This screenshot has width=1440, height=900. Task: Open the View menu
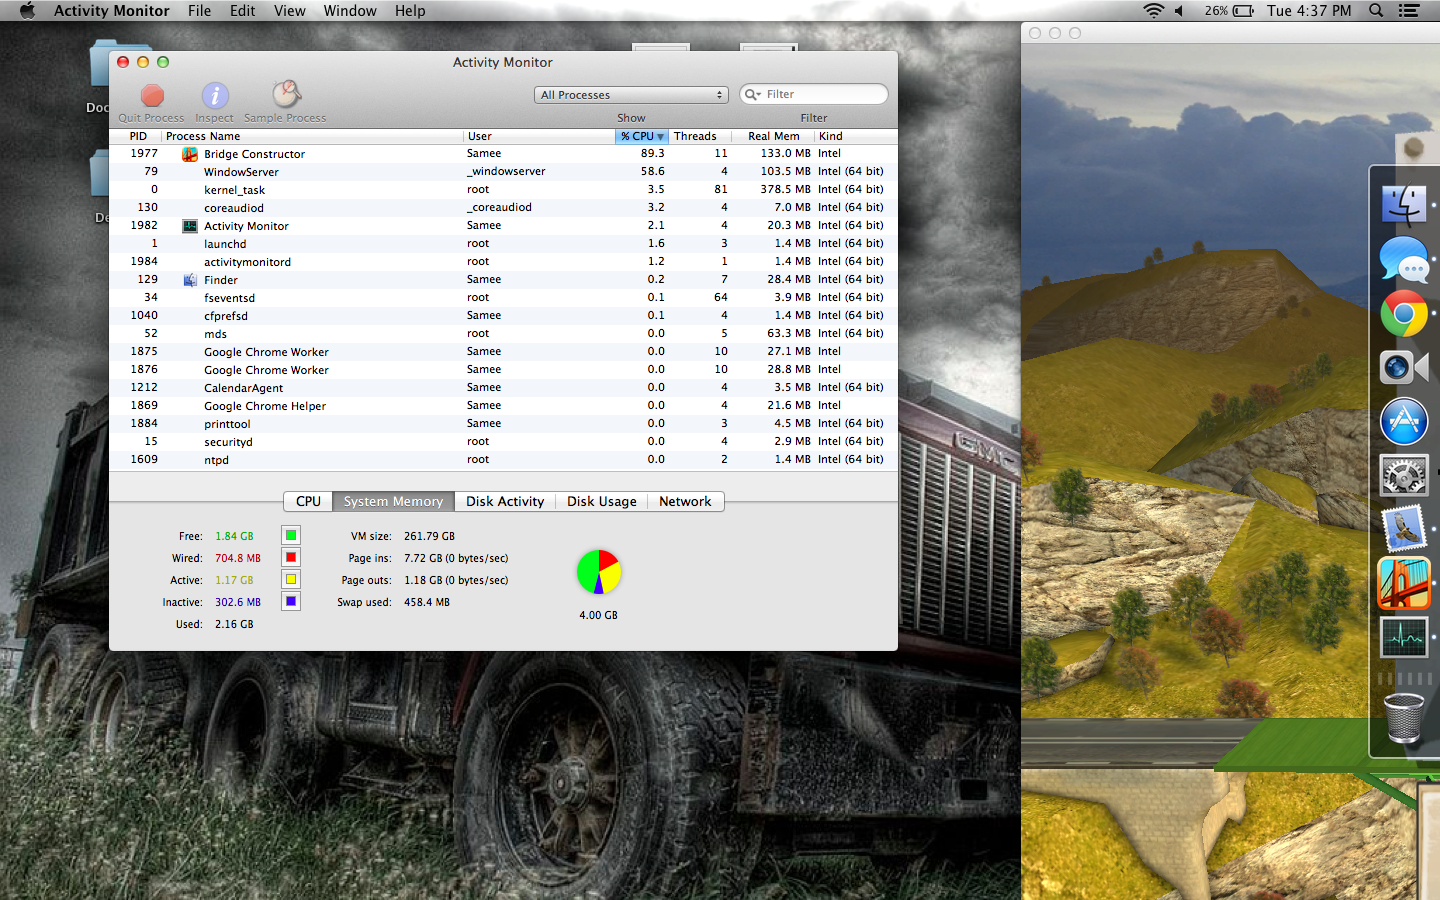[290, 11]
